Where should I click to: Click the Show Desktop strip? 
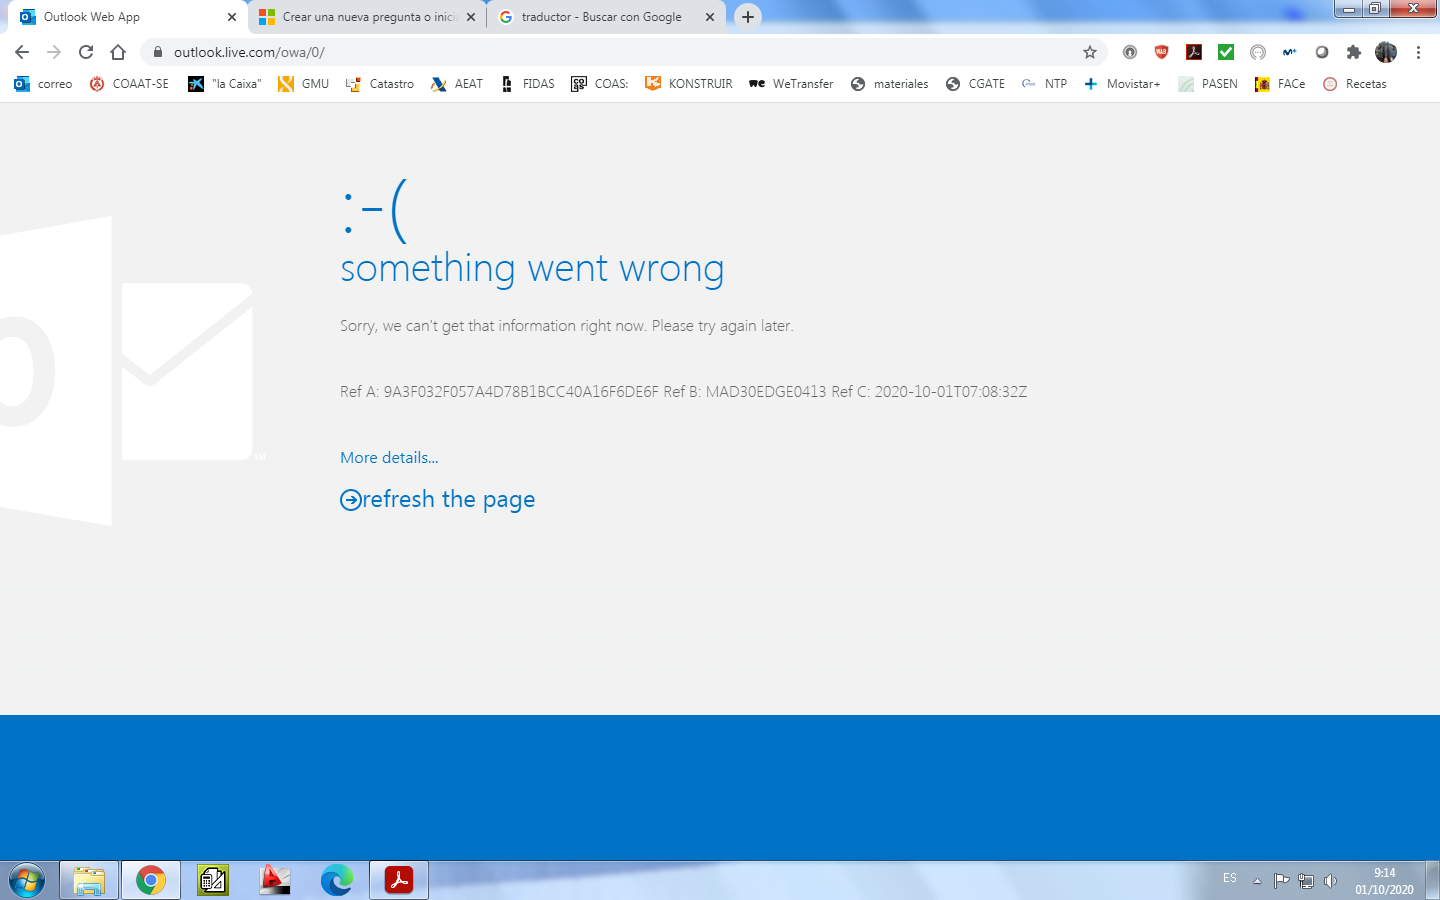pyautogui.click(x=1433, y=880)
